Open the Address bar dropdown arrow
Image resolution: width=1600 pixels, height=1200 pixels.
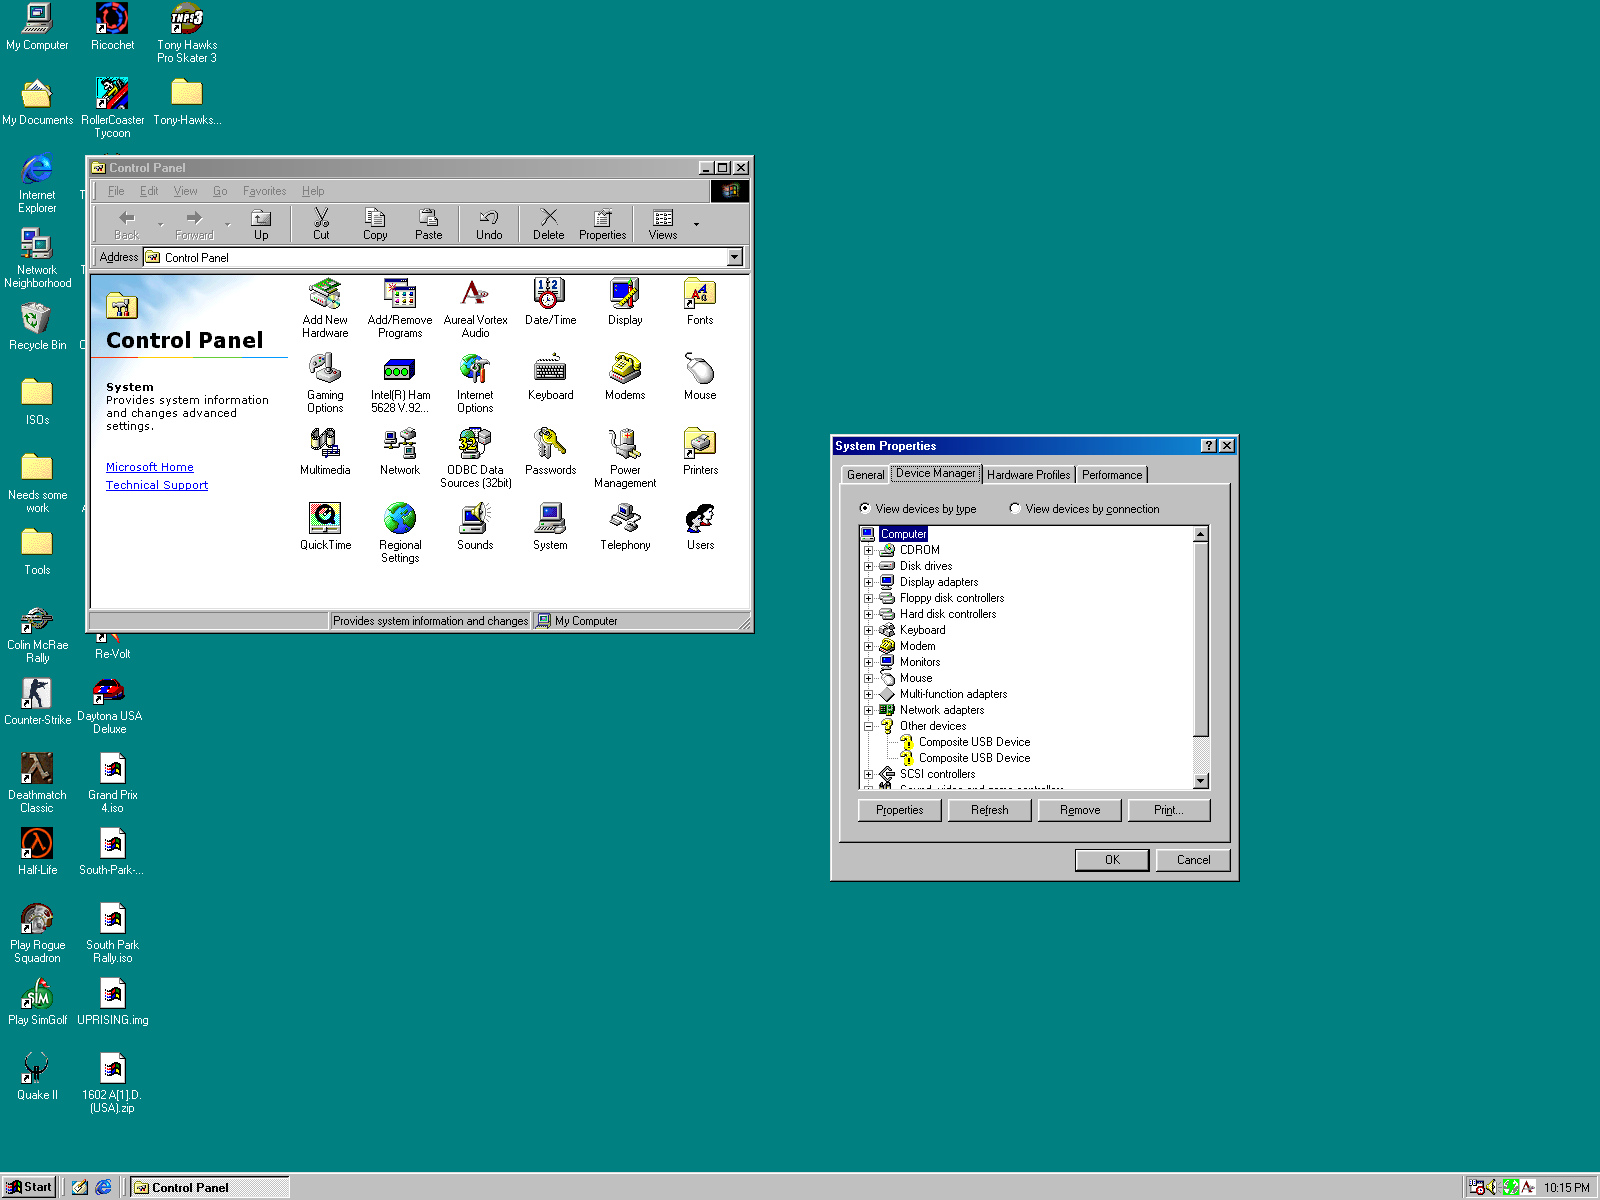(x=735, y=258)
